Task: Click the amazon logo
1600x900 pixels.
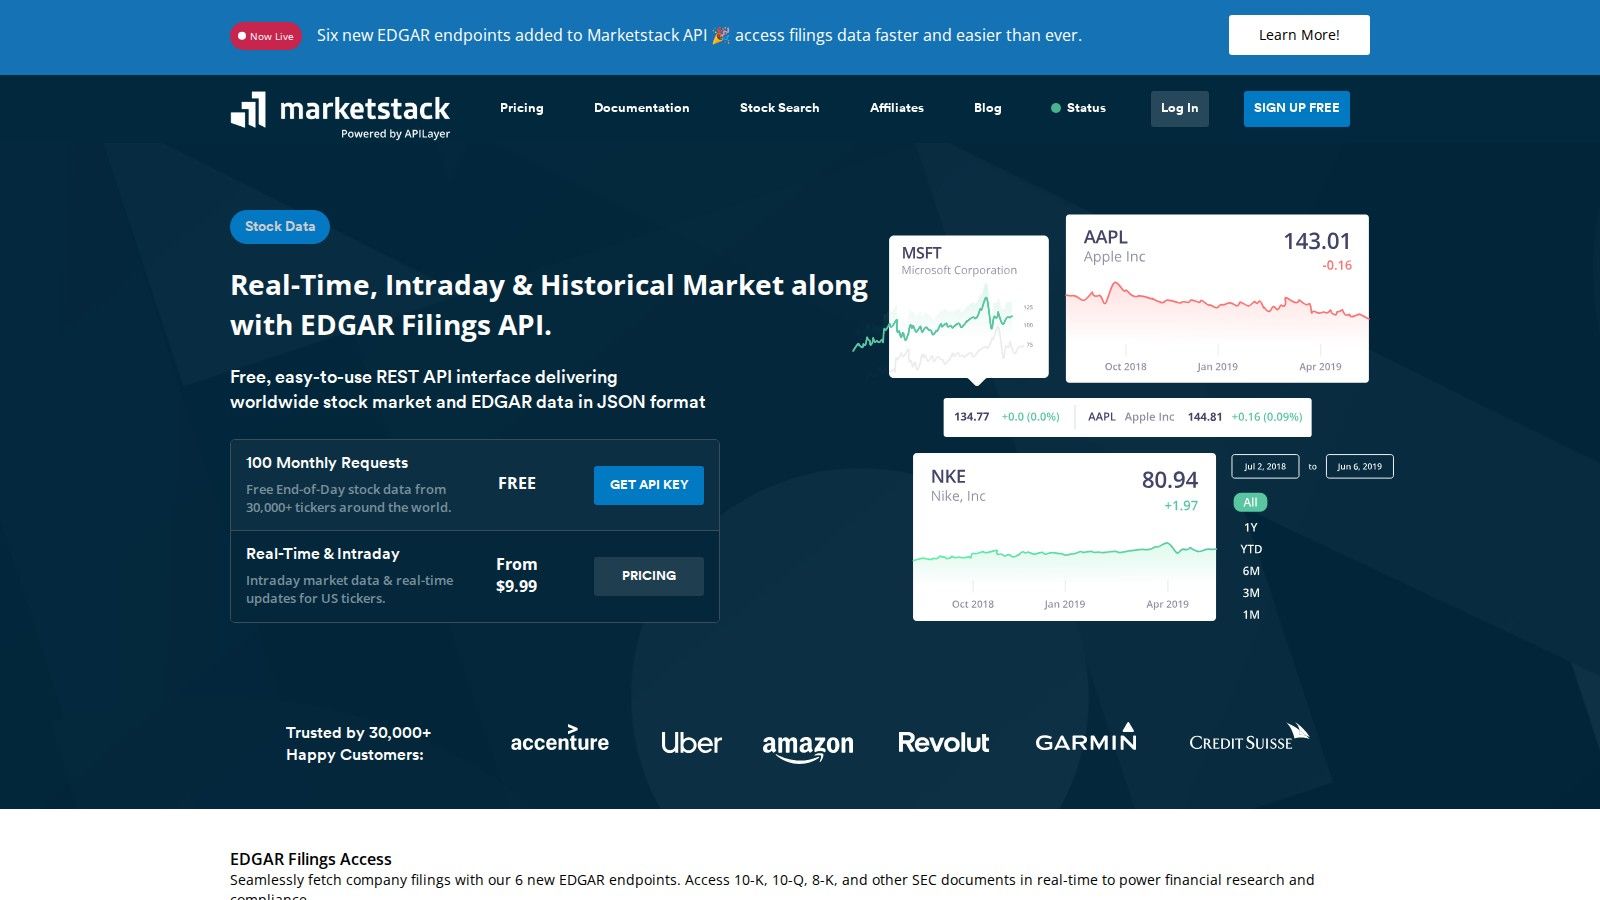Action: 808,747
